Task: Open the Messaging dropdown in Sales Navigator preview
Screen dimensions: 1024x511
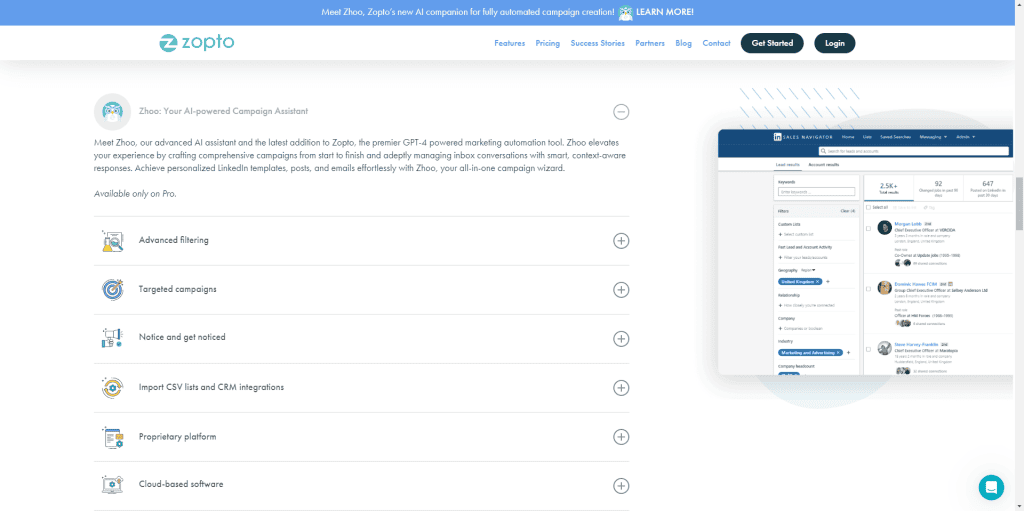Action: (933, 137)
